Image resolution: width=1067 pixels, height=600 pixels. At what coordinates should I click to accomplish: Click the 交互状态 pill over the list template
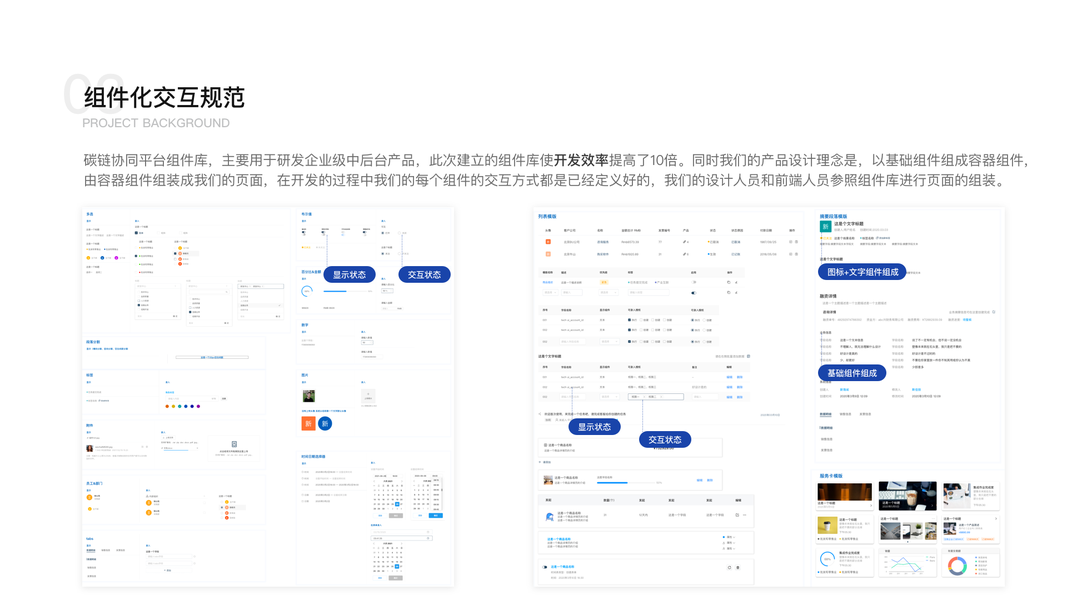665,440
